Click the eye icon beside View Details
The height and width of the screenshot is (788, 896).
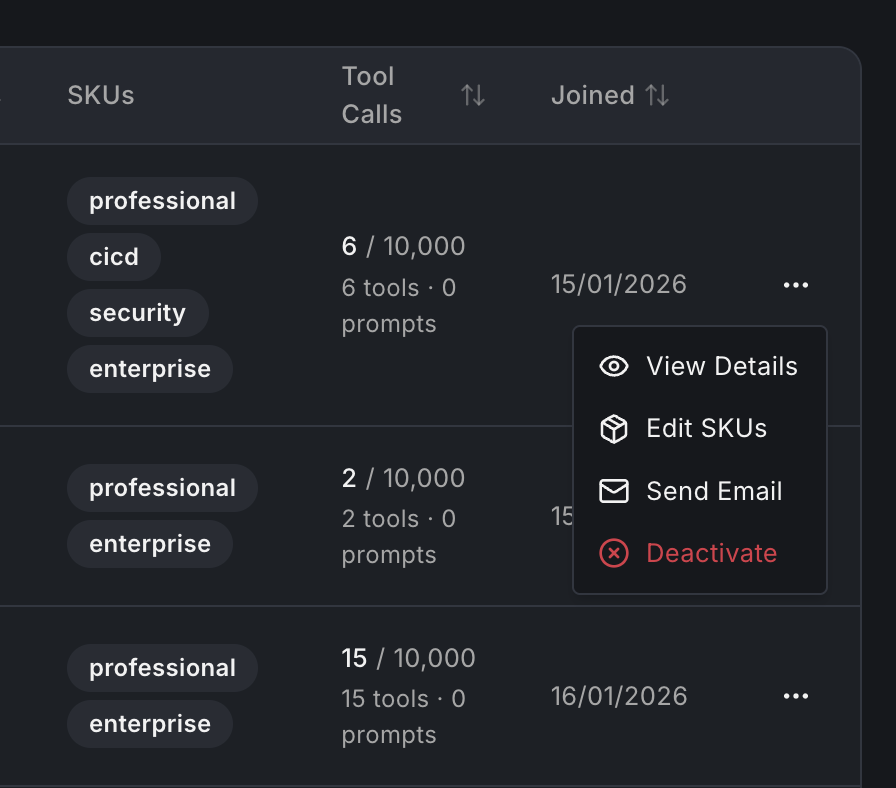(x=613, y=367)
